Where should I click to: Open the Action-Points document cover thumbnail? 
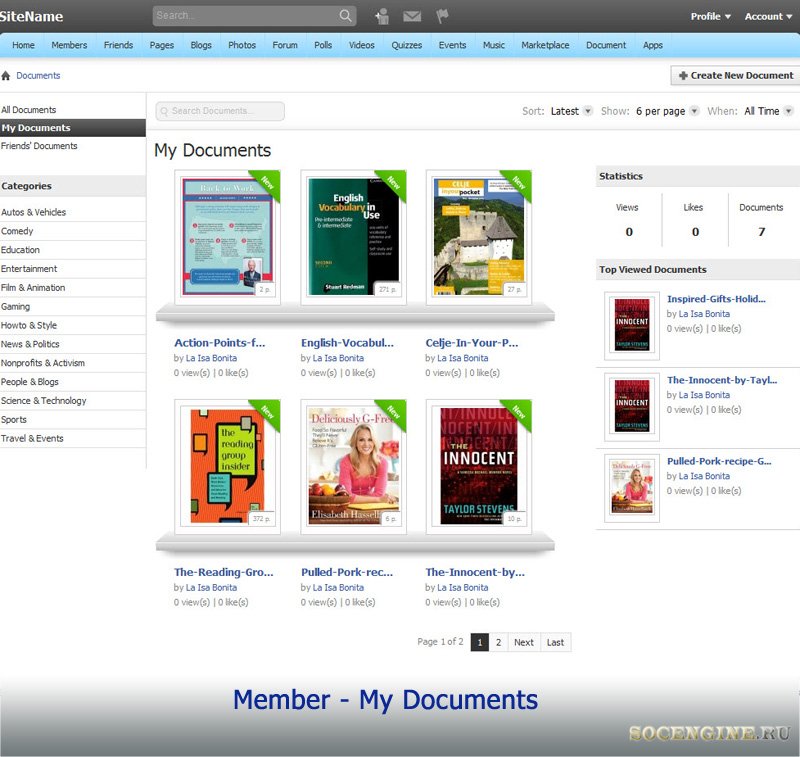tap(228, 237)
